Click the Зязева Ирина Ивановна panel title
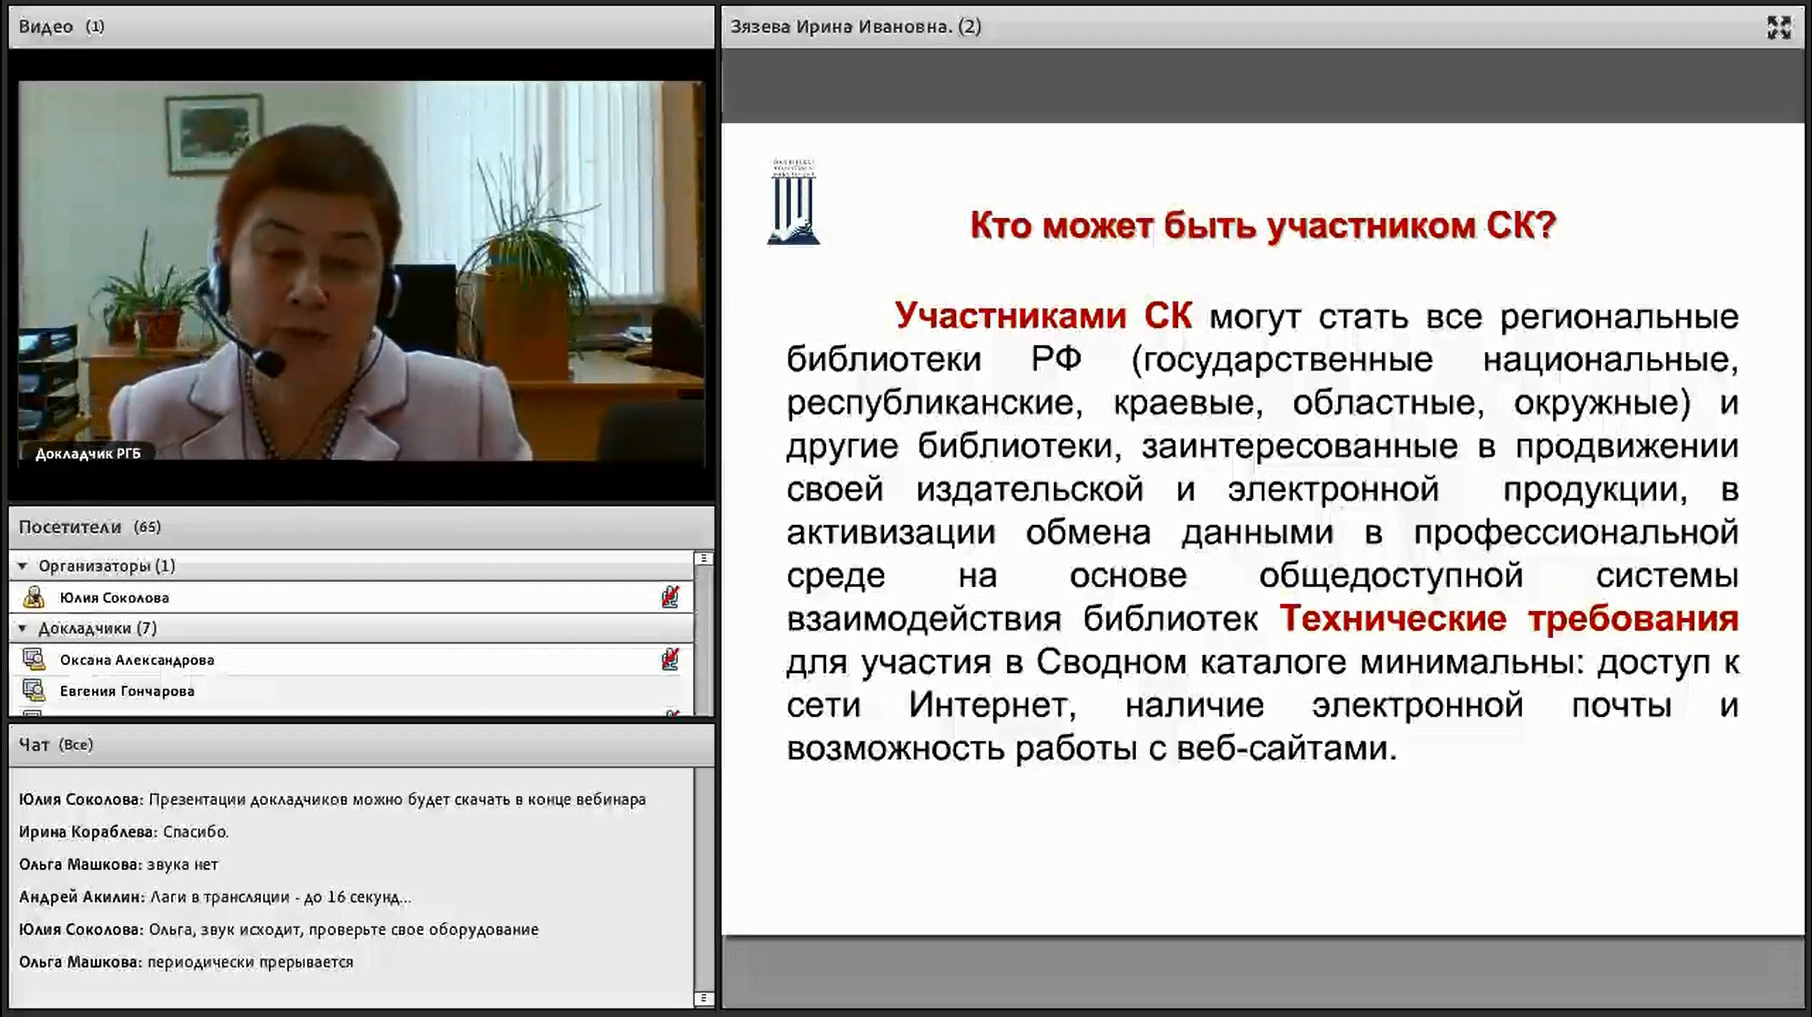 (x=855, y=26)
